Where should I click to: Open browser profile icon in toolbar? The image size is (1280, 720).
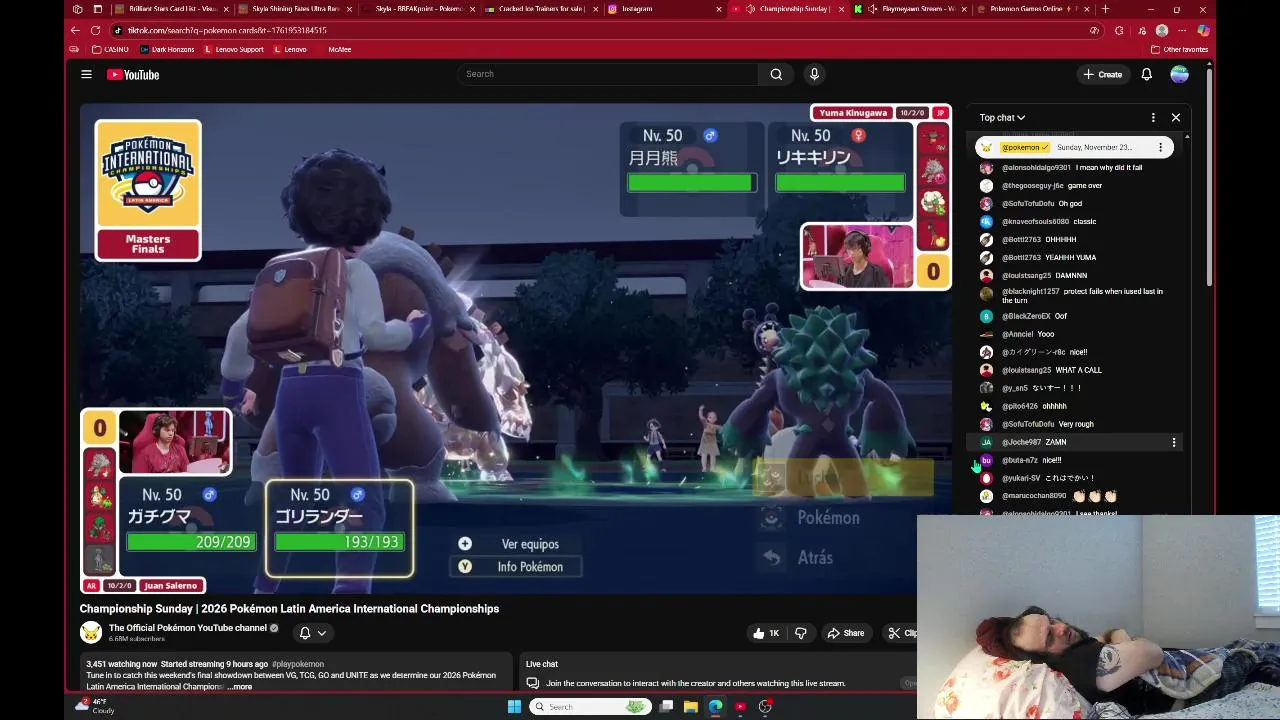click(x=1162, y=30)
